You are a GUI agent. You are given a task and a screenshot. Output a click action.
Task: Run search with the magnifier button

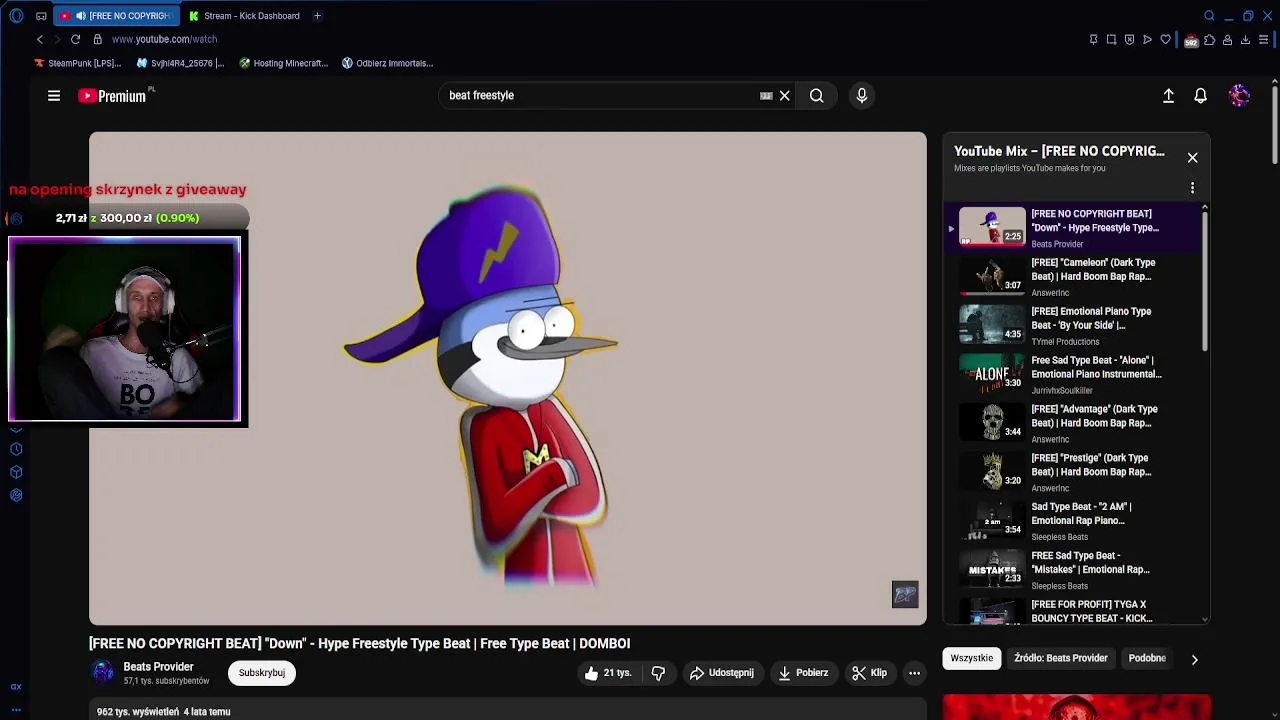(817, 96)
